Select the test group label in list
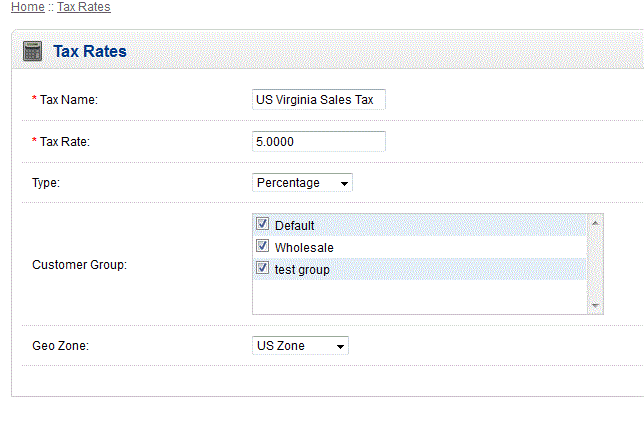The height and width of the screenshot is (423, 644). click(x=302, y=269)
